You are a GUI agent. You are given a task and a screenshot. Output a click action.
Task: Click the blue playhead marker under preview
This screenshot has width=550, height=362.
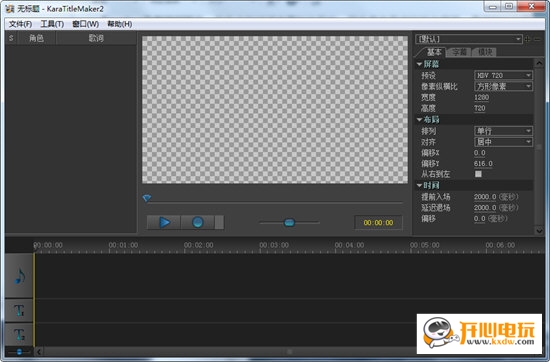[147, 198]
